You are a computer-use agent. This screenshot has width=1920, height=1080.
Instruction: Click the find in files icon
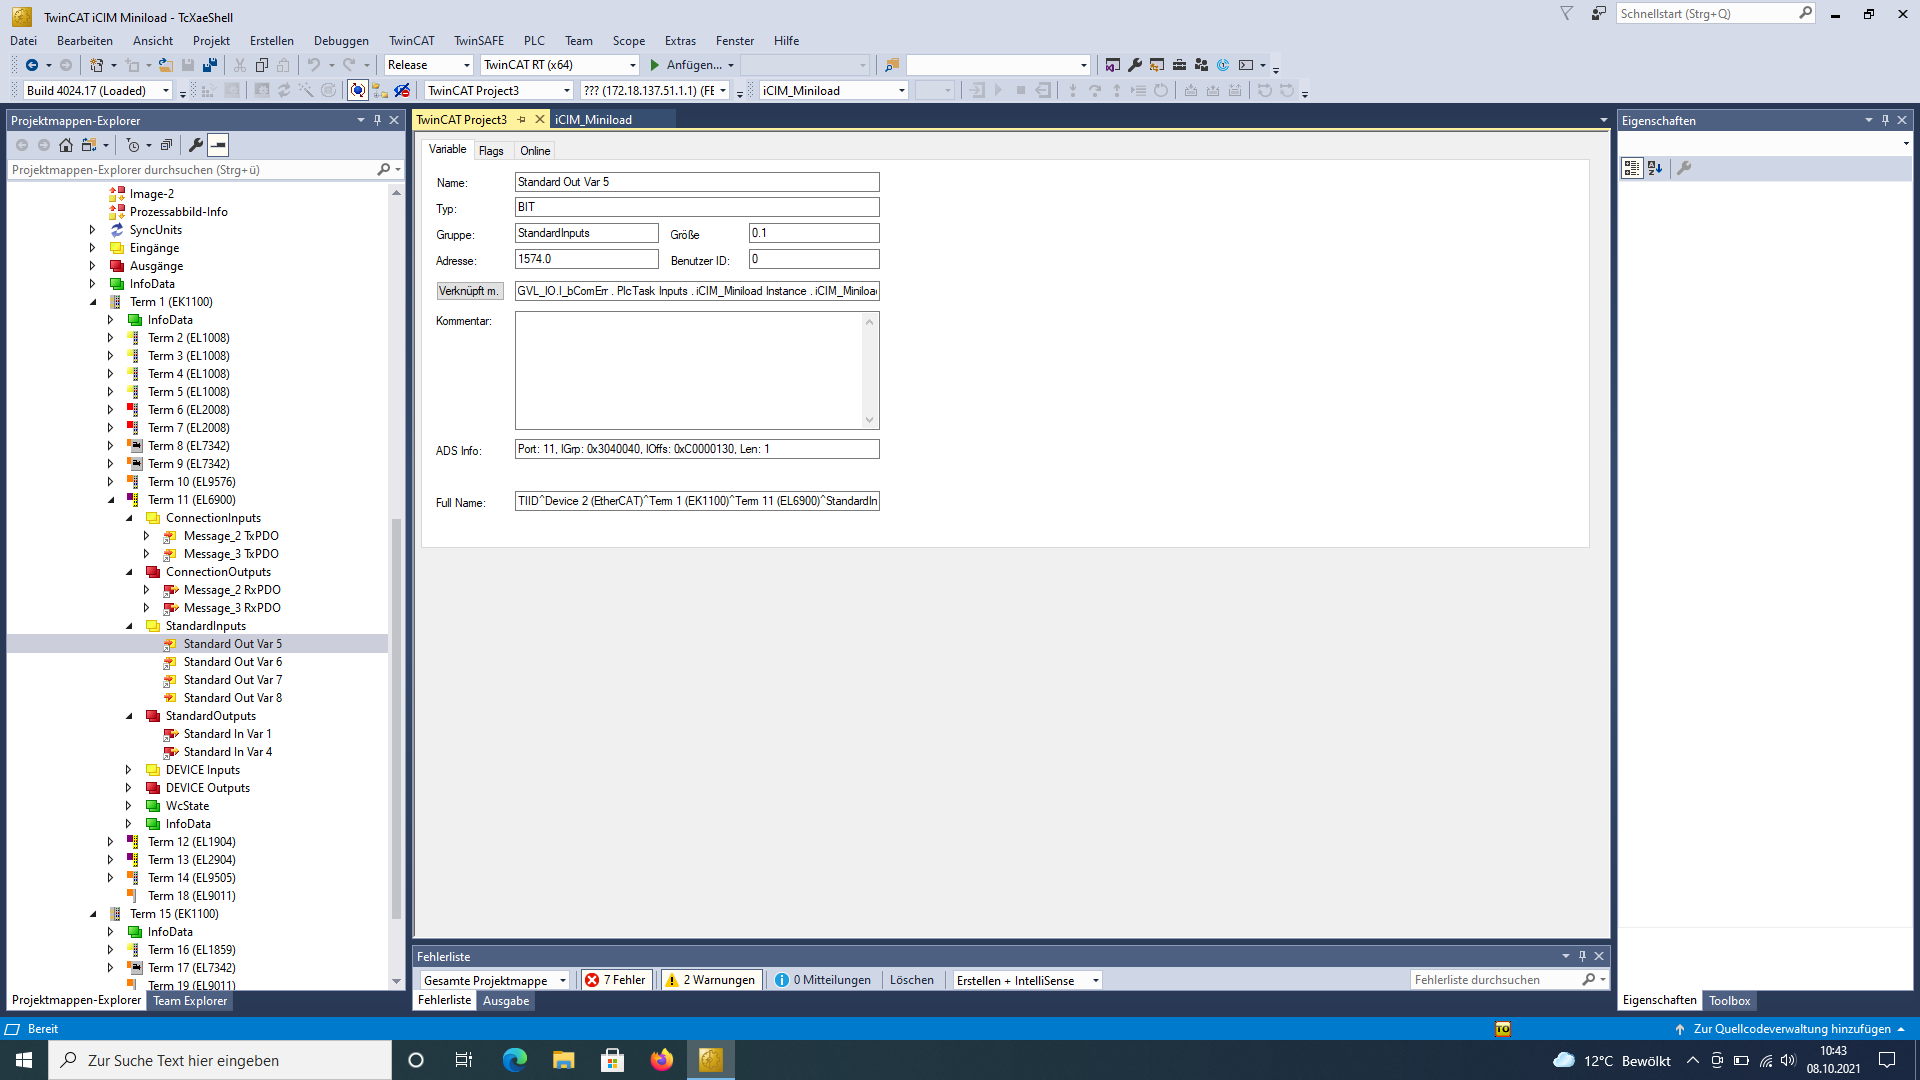pos(892,65)
